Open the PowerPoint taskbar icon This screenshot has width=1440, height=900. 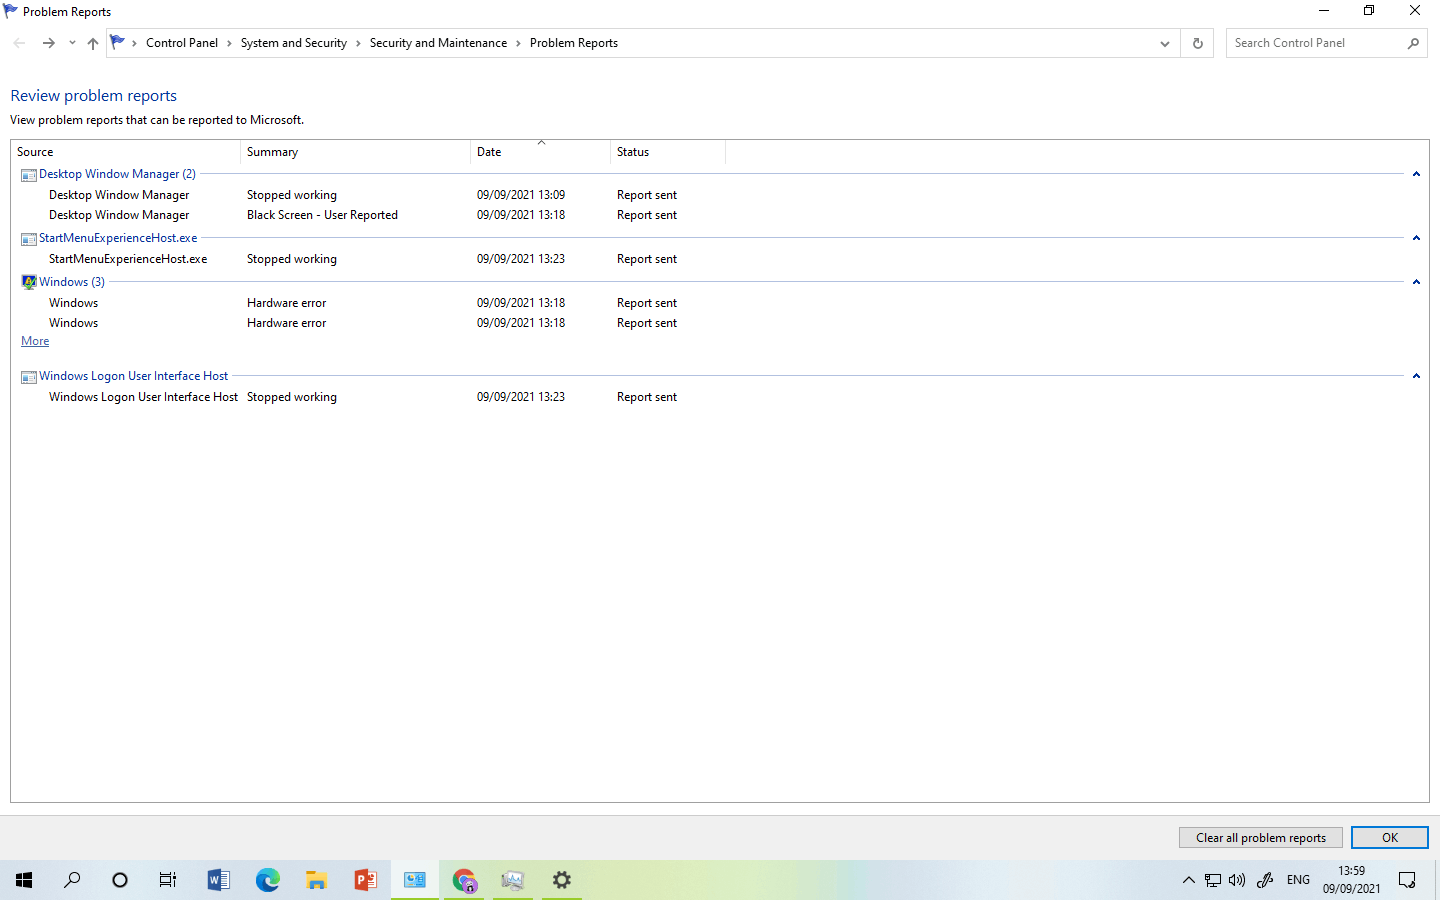365,880
